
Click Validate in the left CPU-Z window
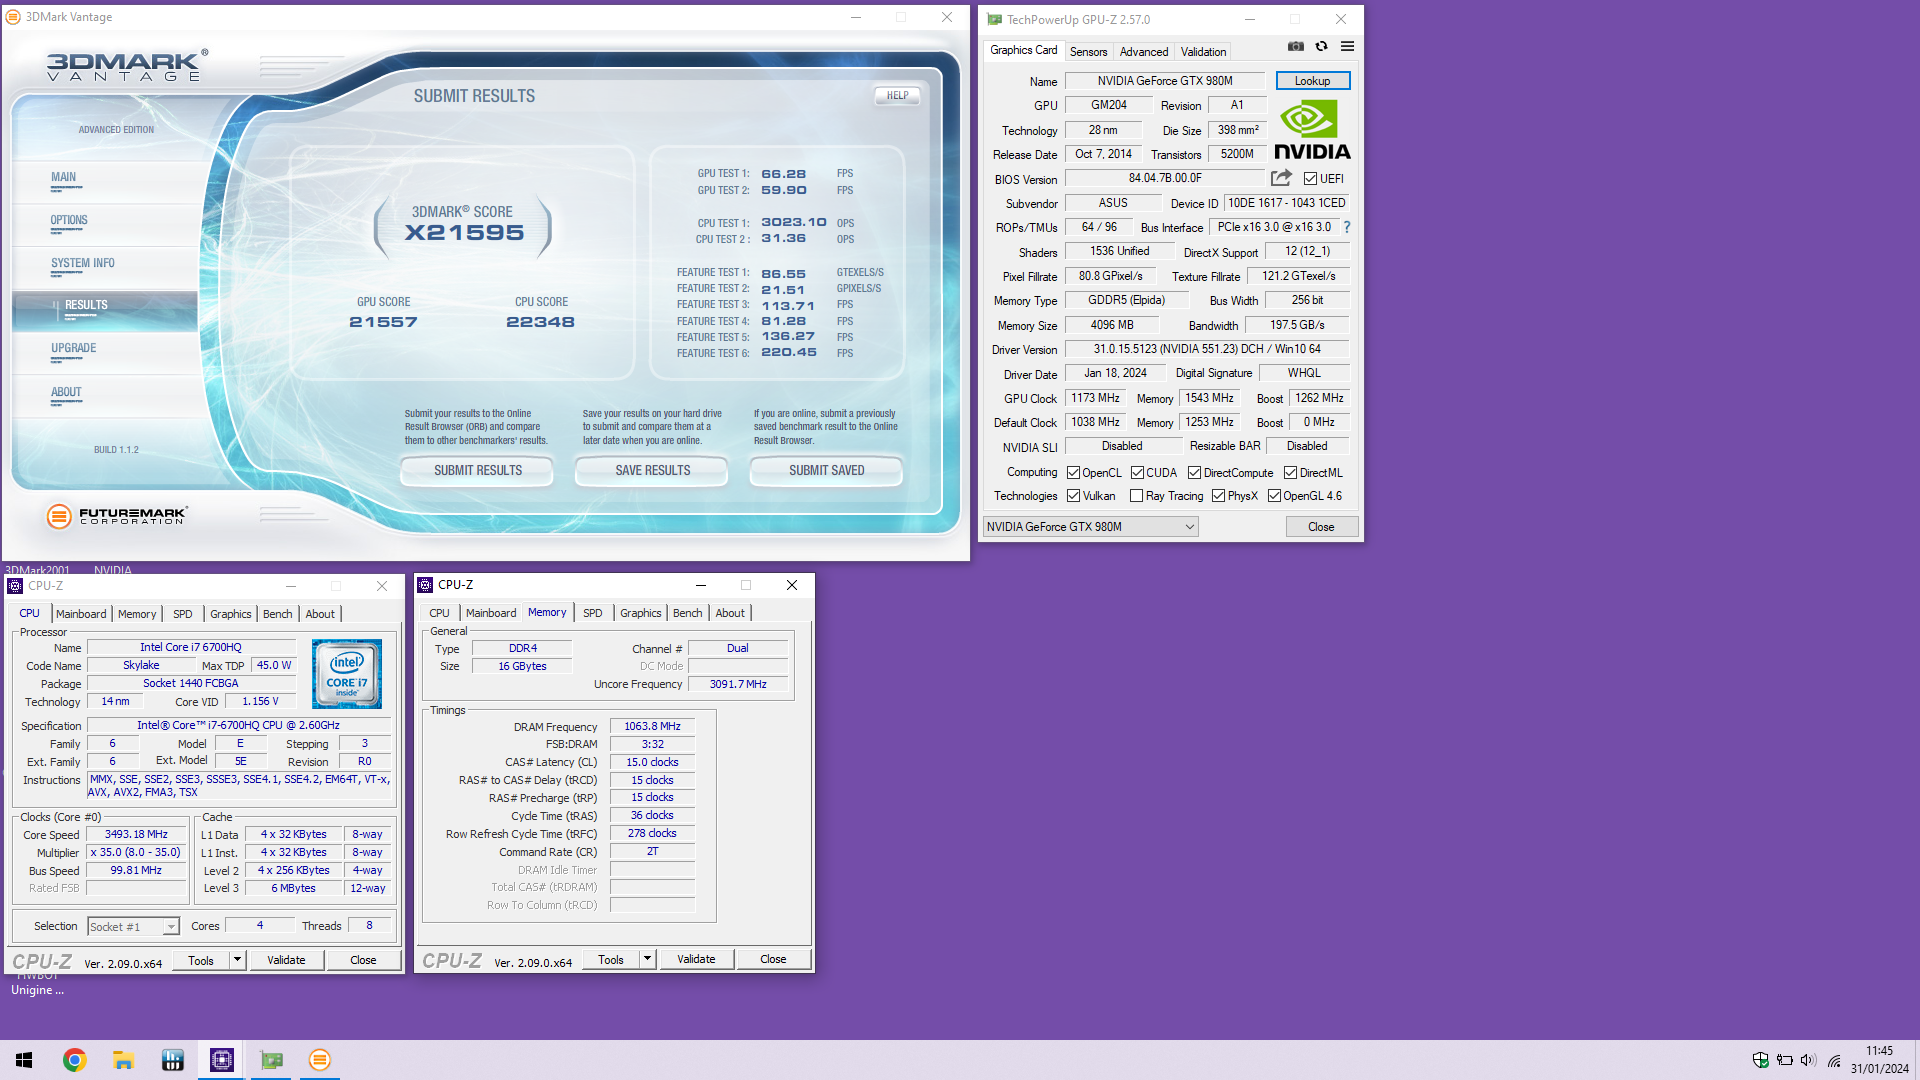(x=286, y=960)
